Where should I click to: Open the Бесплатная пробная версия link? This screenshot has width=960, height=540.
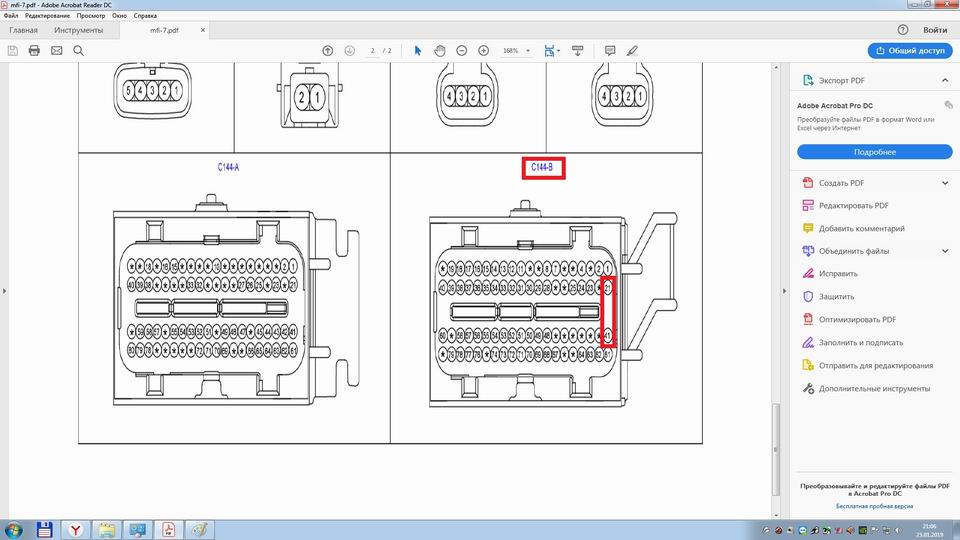(x=874, y=507)
